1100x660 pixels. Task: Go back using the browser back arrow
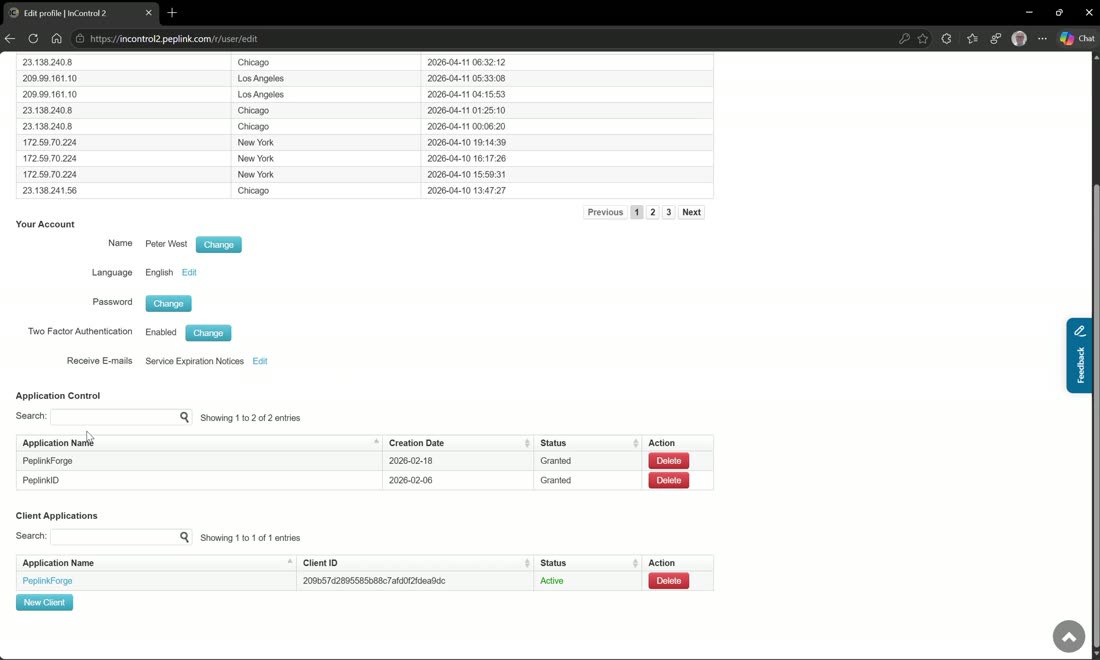(x=10, y=39)
